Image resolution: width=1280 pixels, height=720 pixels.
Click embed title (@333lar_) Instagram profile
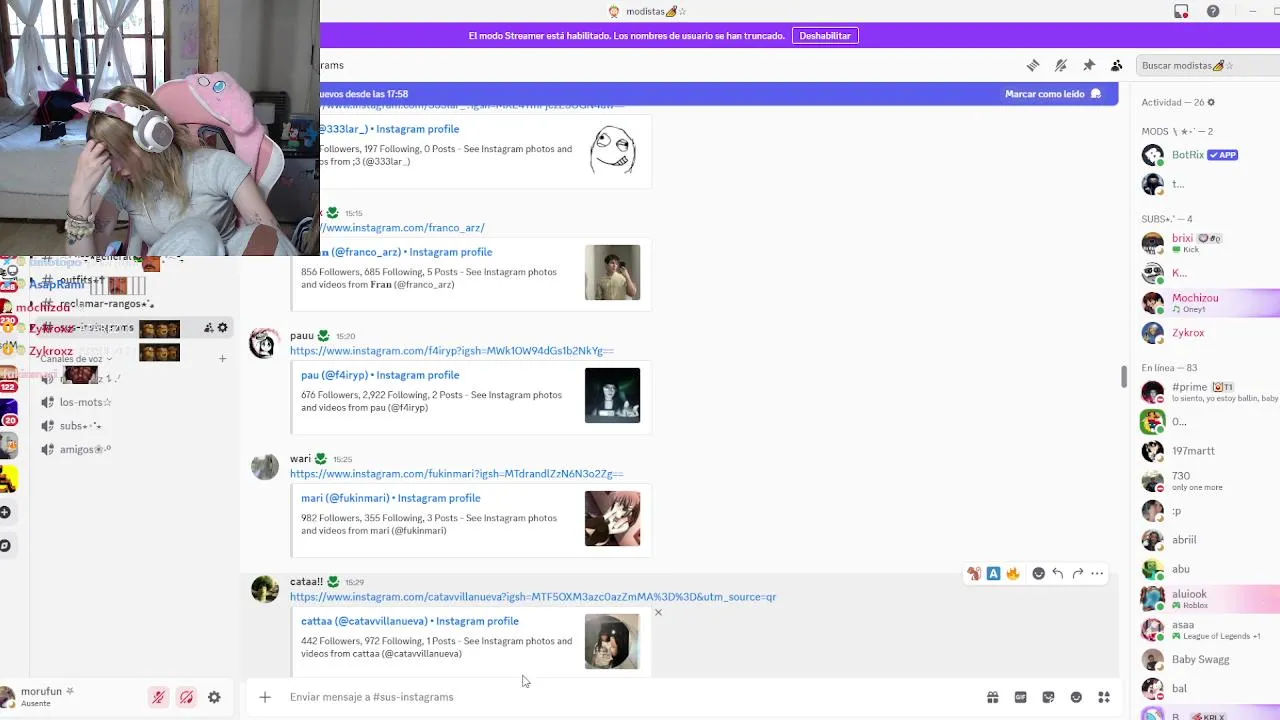point(389,129)
